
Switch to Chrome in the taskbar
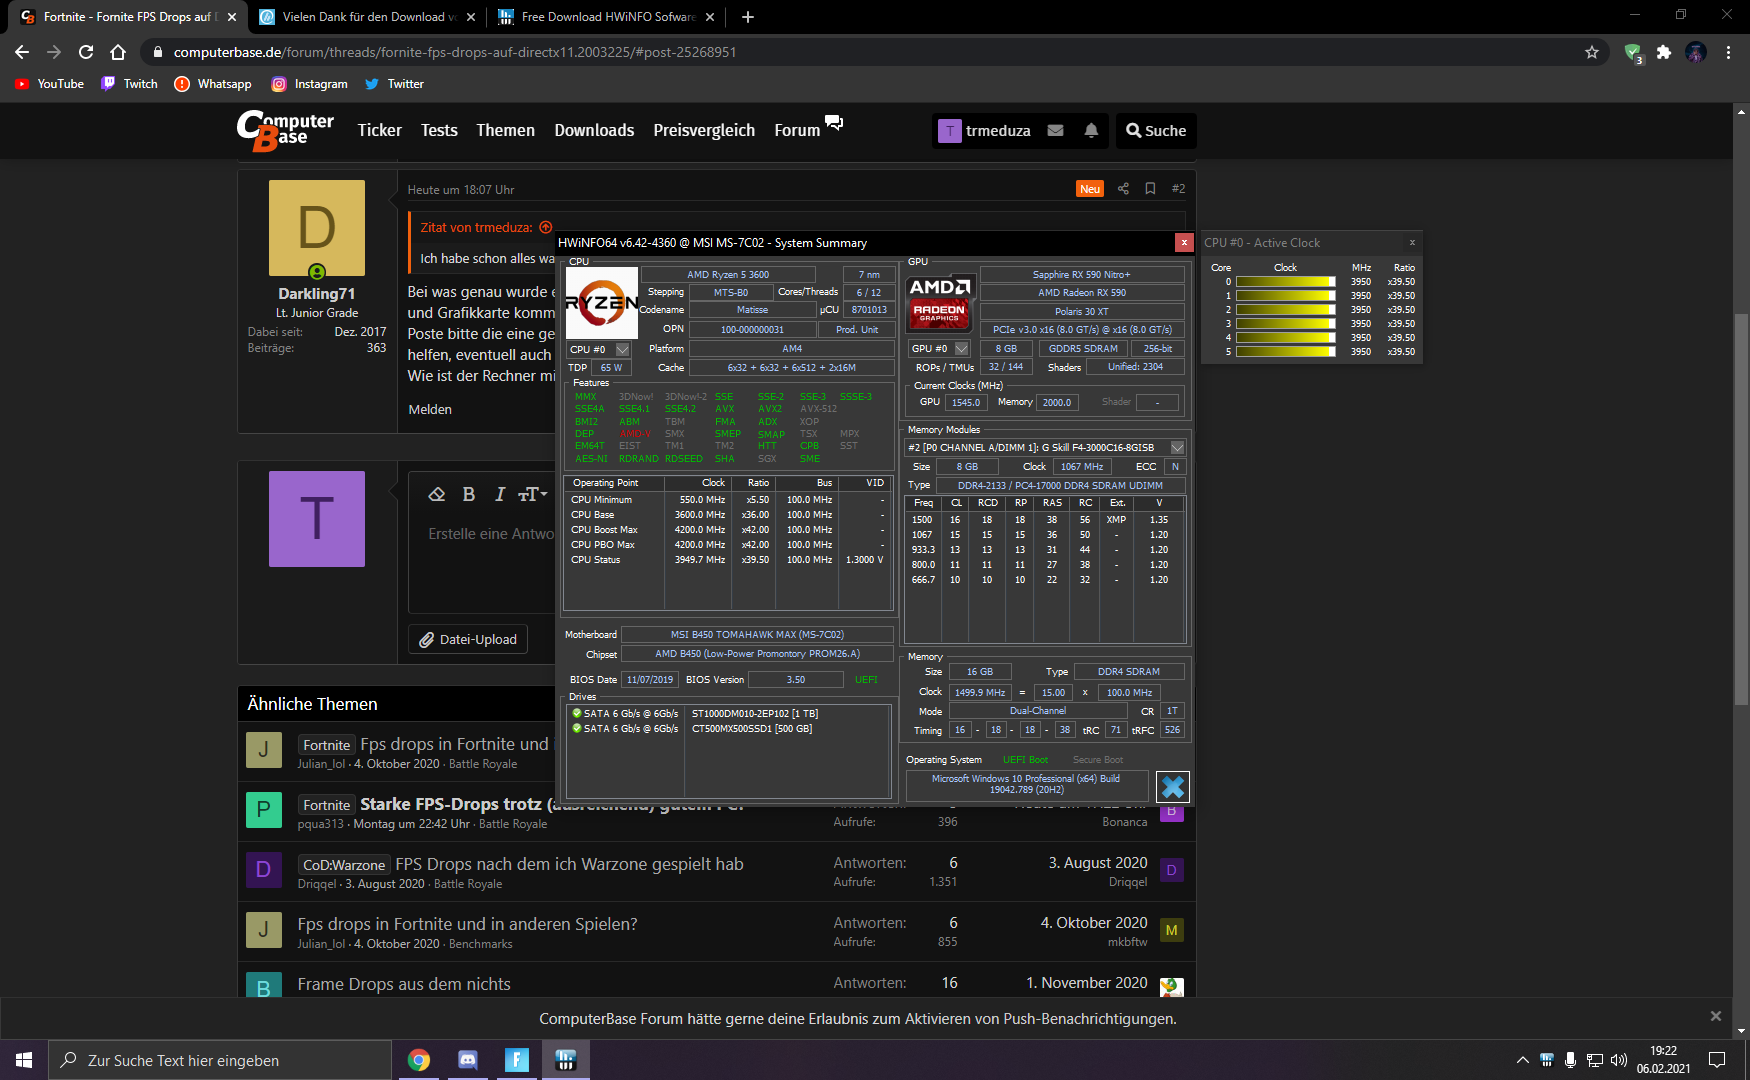click(x=419, y=1060)
